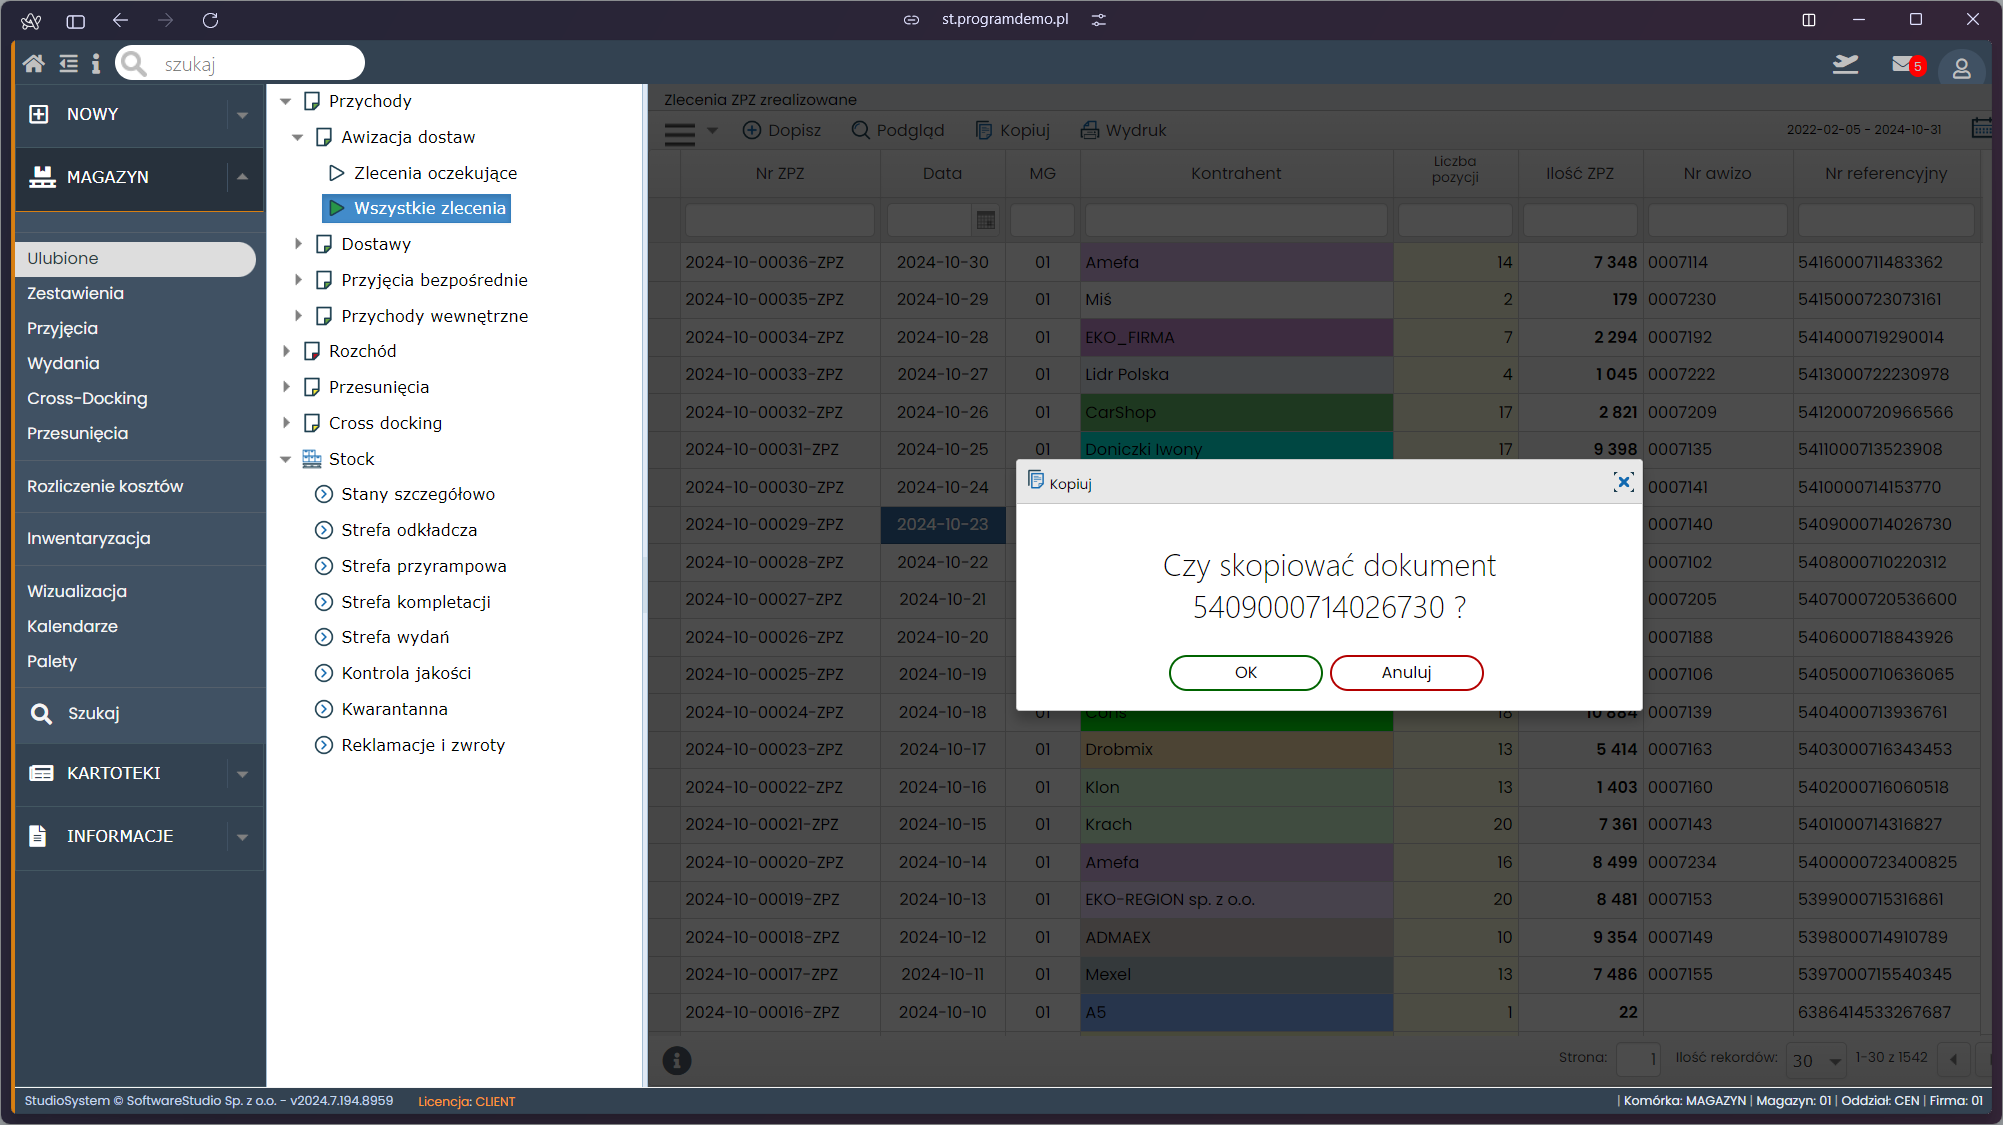Click the green CarShop contractor cell
Screen dimensions: 2003x1125
coord(1236,412)
